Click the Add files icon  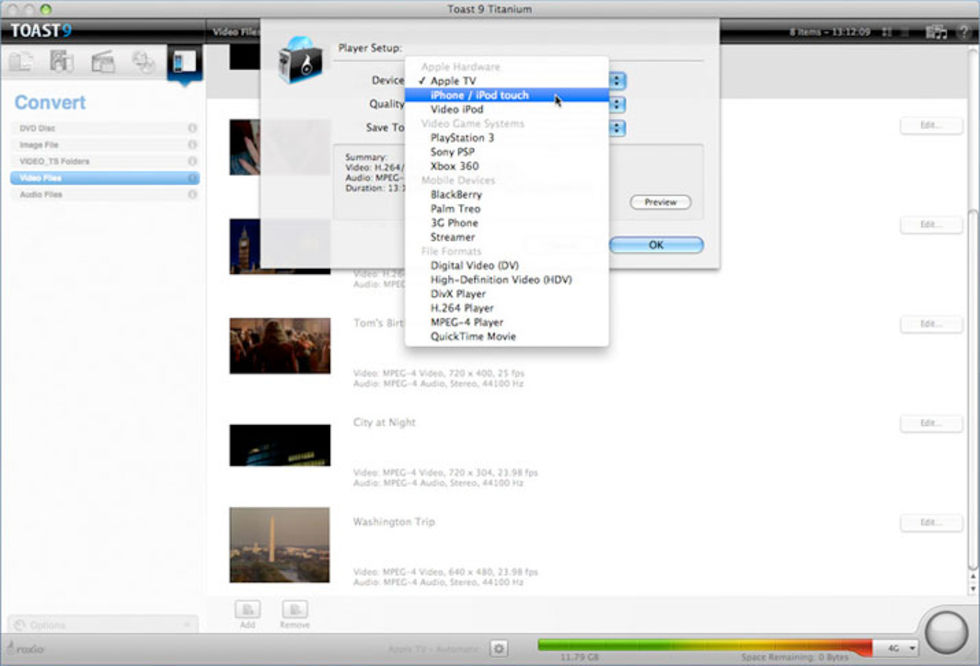point(247,609)
